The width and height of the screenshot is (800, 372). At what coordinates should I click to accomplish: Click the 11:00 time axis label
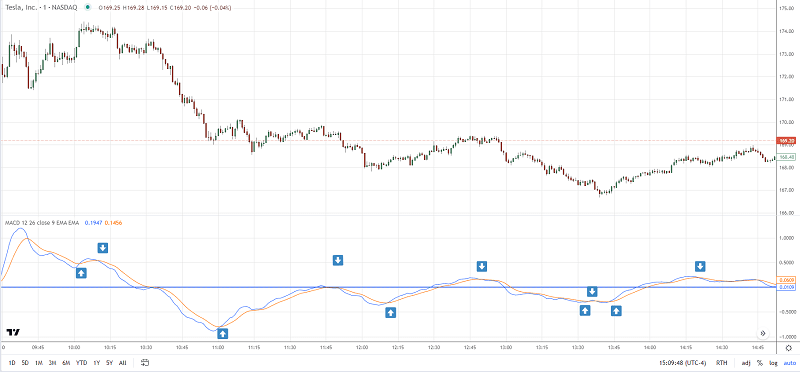click(218, 348)
